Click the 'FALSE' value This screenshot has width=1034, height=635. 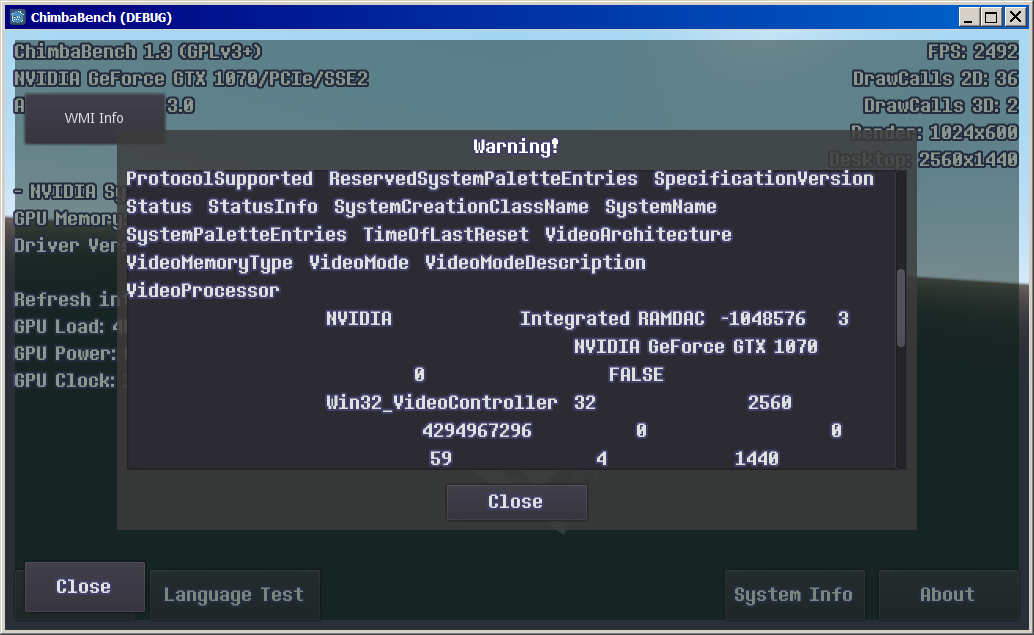(636, 375)
